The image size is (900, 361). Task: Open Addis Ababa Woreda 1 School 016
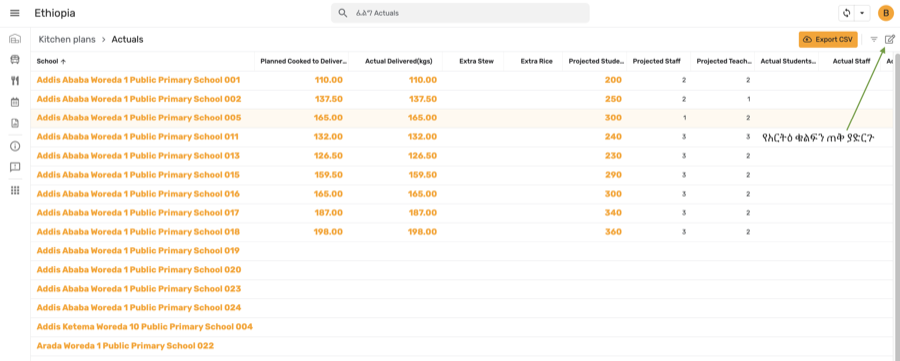pyautogui.click(x=138, y=193)
